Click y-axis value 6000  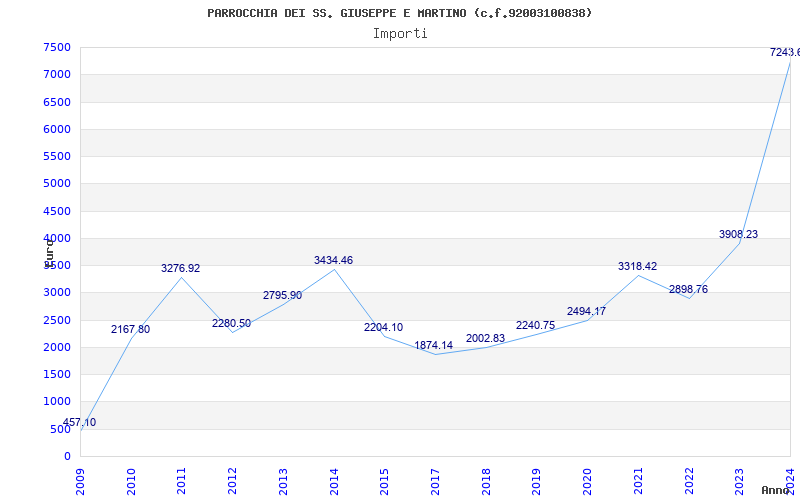click(57, 129)
